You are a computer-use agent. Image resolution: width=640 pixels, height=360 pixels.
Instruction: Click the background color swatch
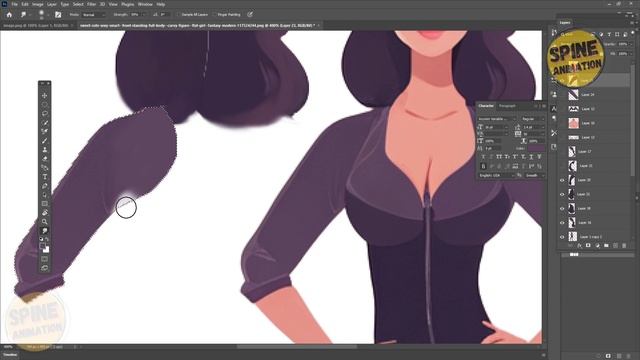47,249
